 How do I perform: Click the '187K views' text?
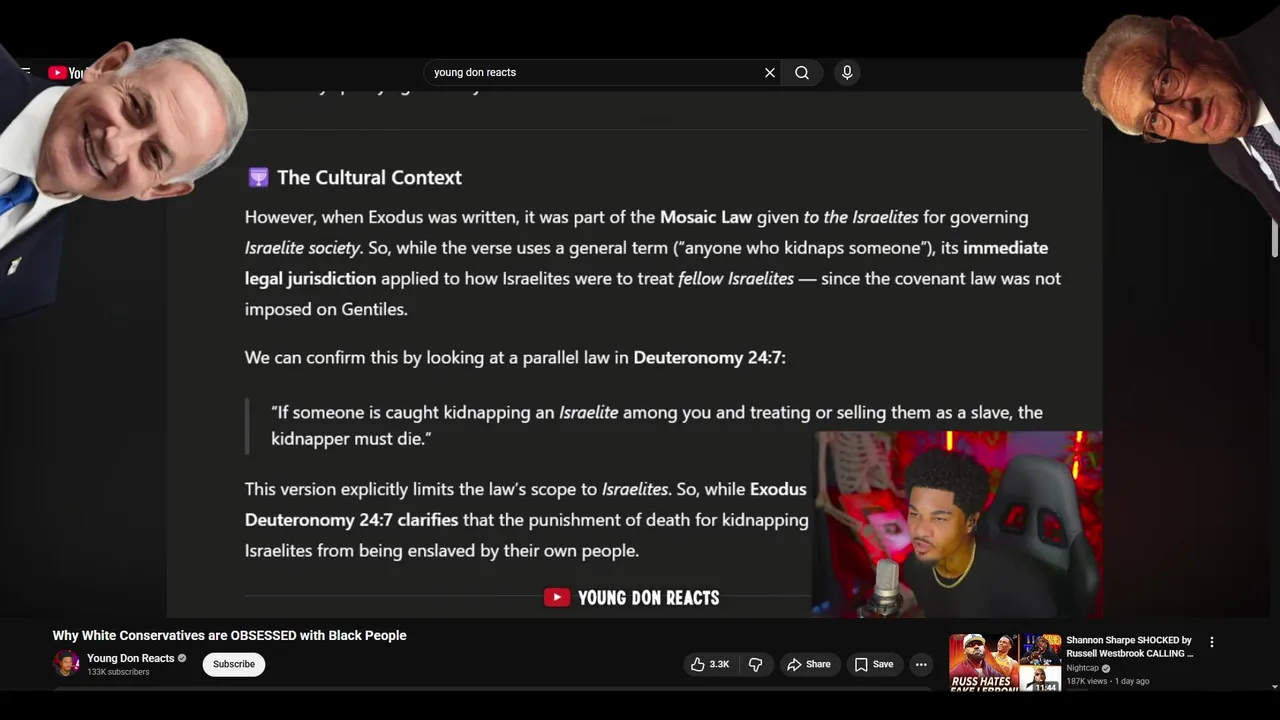(1087, 681)
